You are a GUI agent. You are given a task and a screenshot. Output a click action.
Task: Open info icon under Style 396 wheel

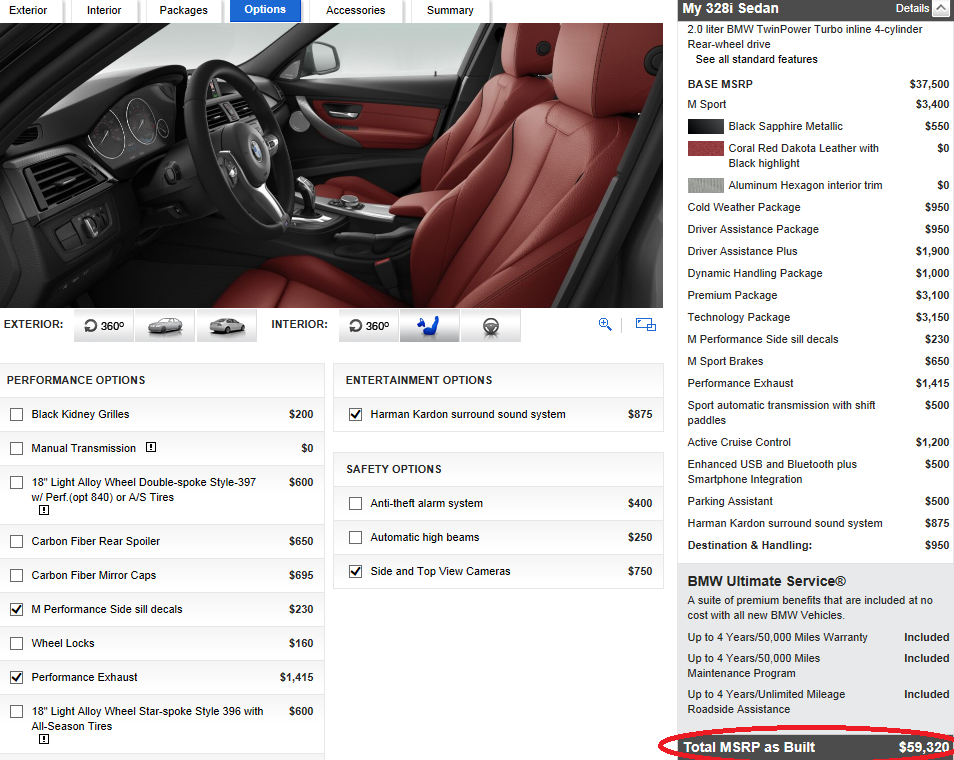click(44, 739)
